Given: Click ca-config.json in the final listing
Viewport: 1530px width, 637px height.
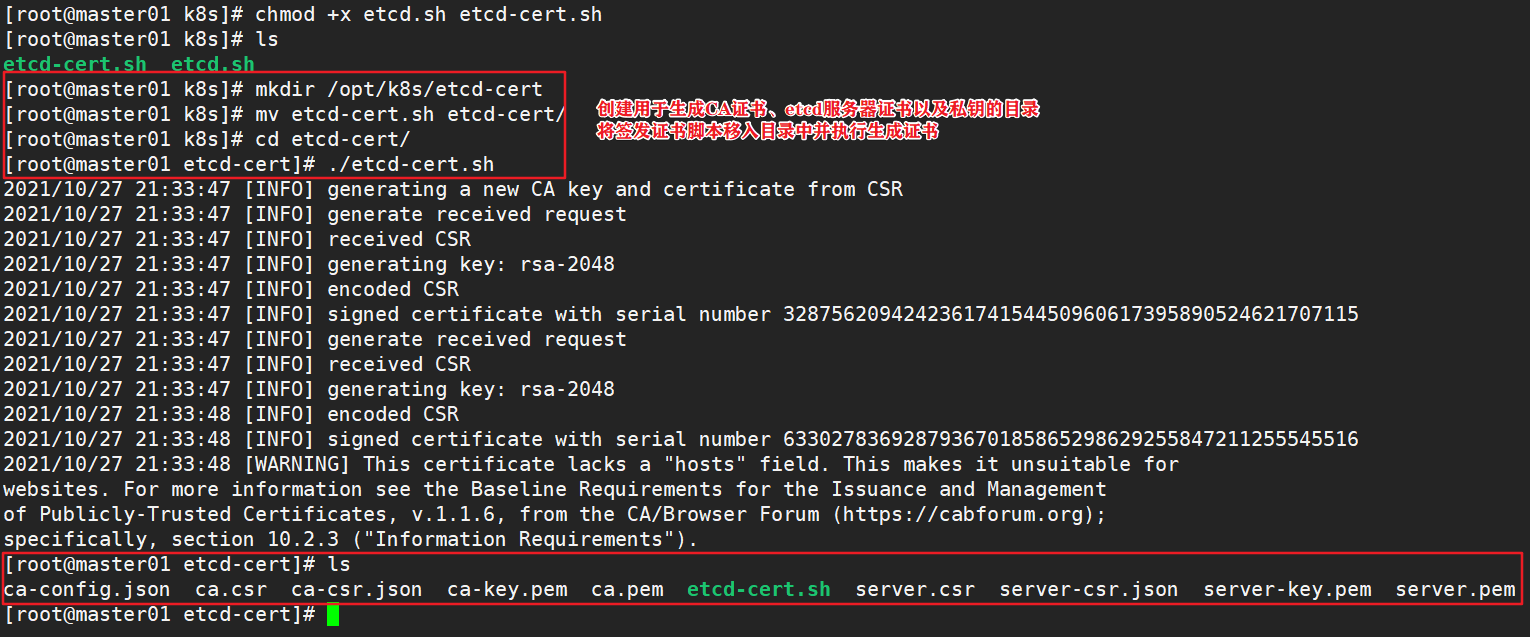Looking at the screenshot, I should point(87,589).
